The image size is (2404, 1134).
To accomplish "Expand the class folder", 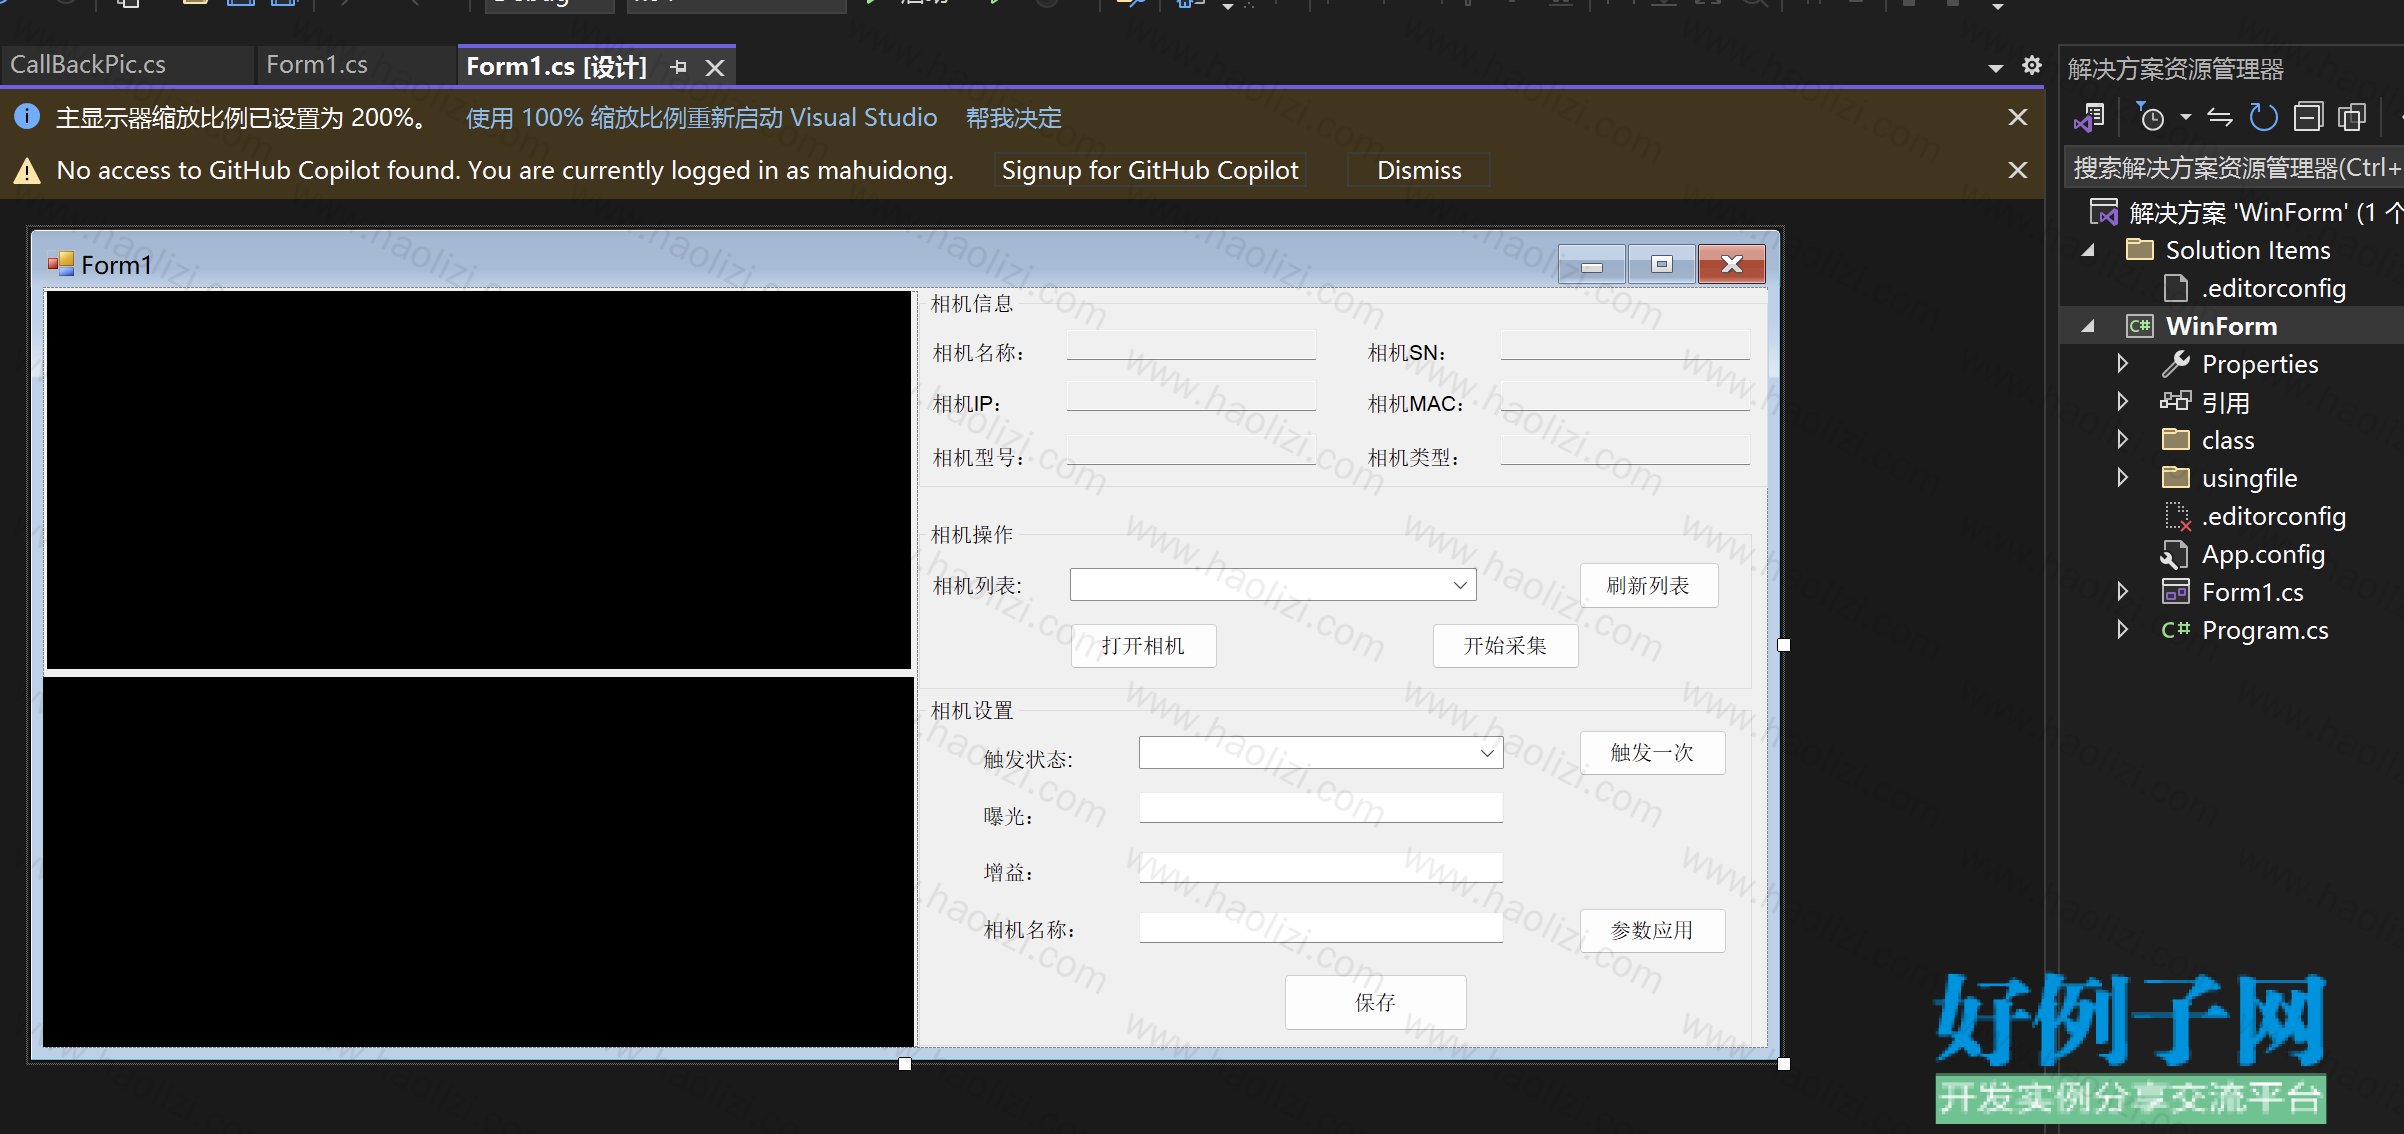I will 2122,439.
